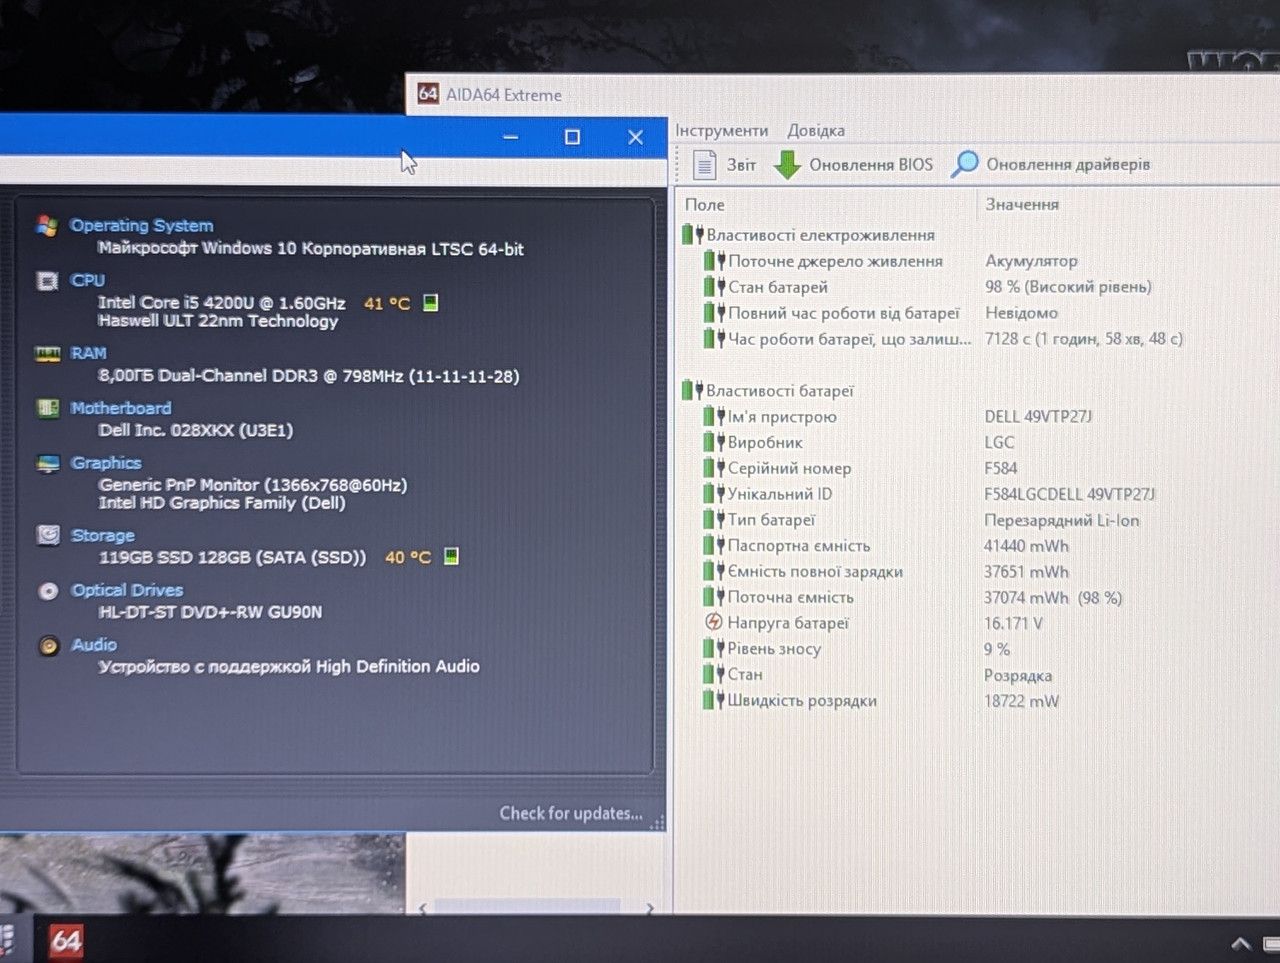1280x963 pixels.
Task: Click the 'Intel Core i5 4200U @ 1.60GHz' text
Action: [222, 302]
